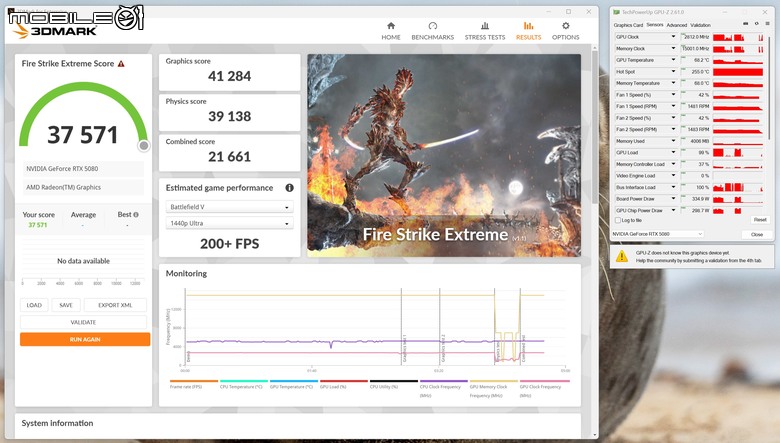Click the Combined score 21 661 card
The height and width of the screenshot is (443, 780).
click(229, 153)
